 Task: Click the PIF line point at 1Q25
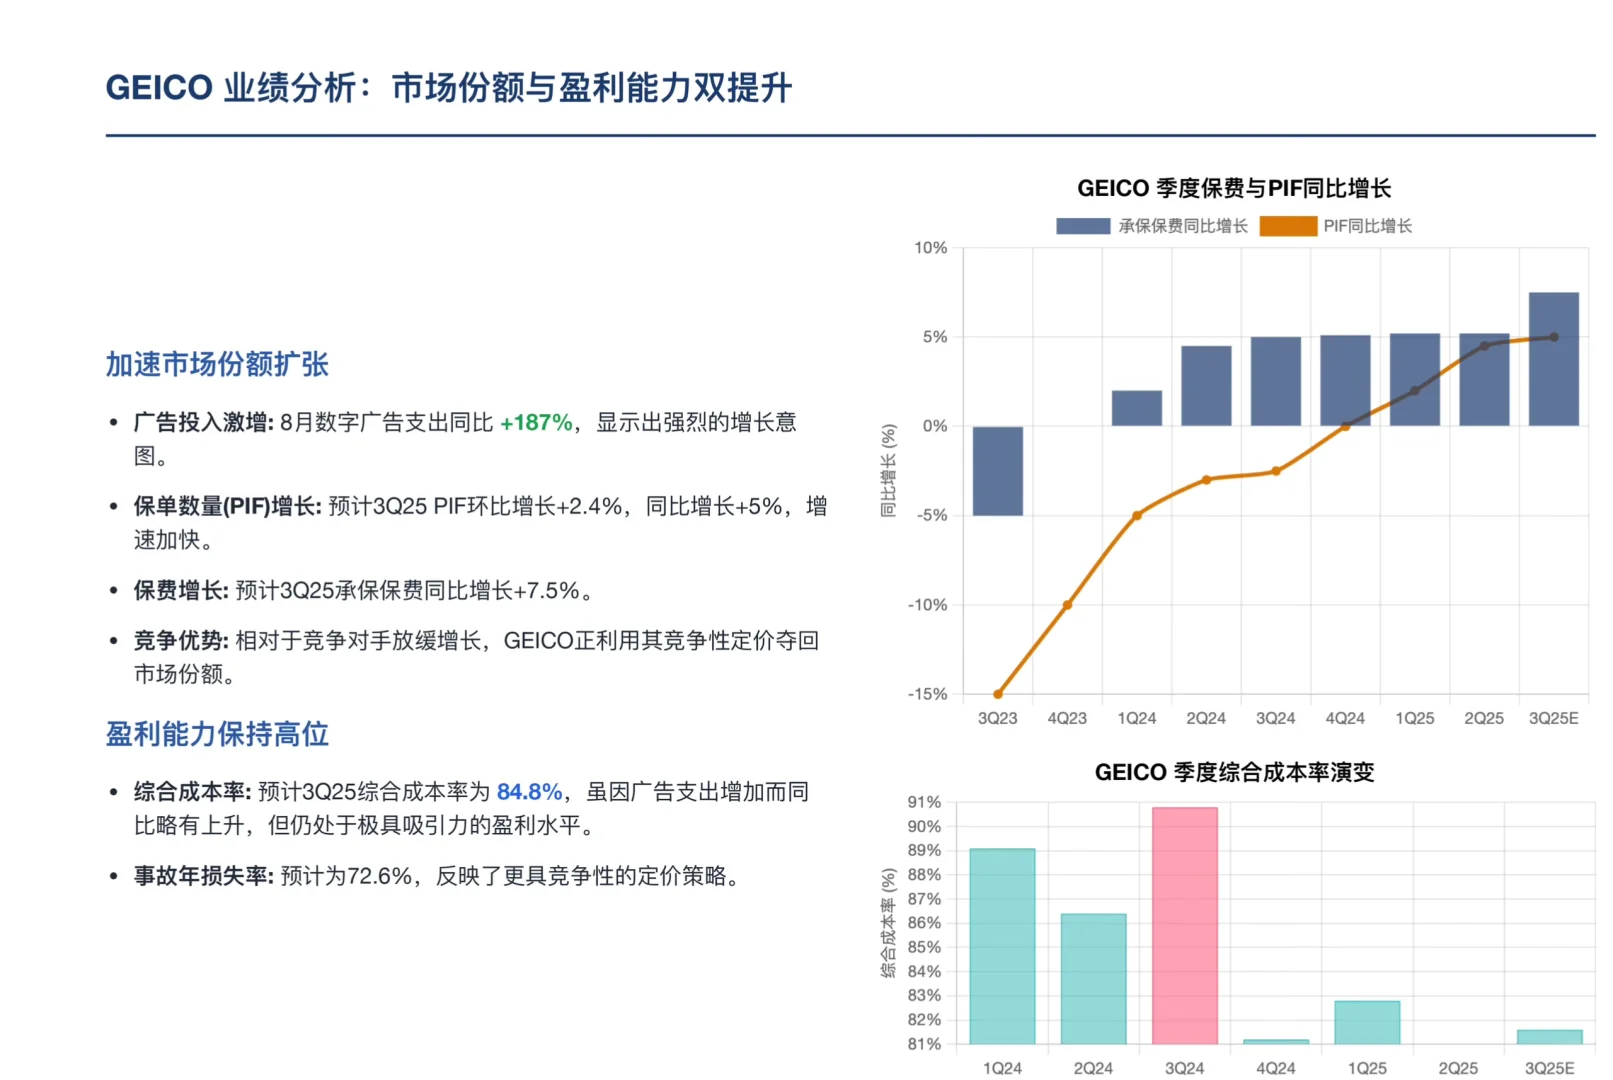point(1415,391)
